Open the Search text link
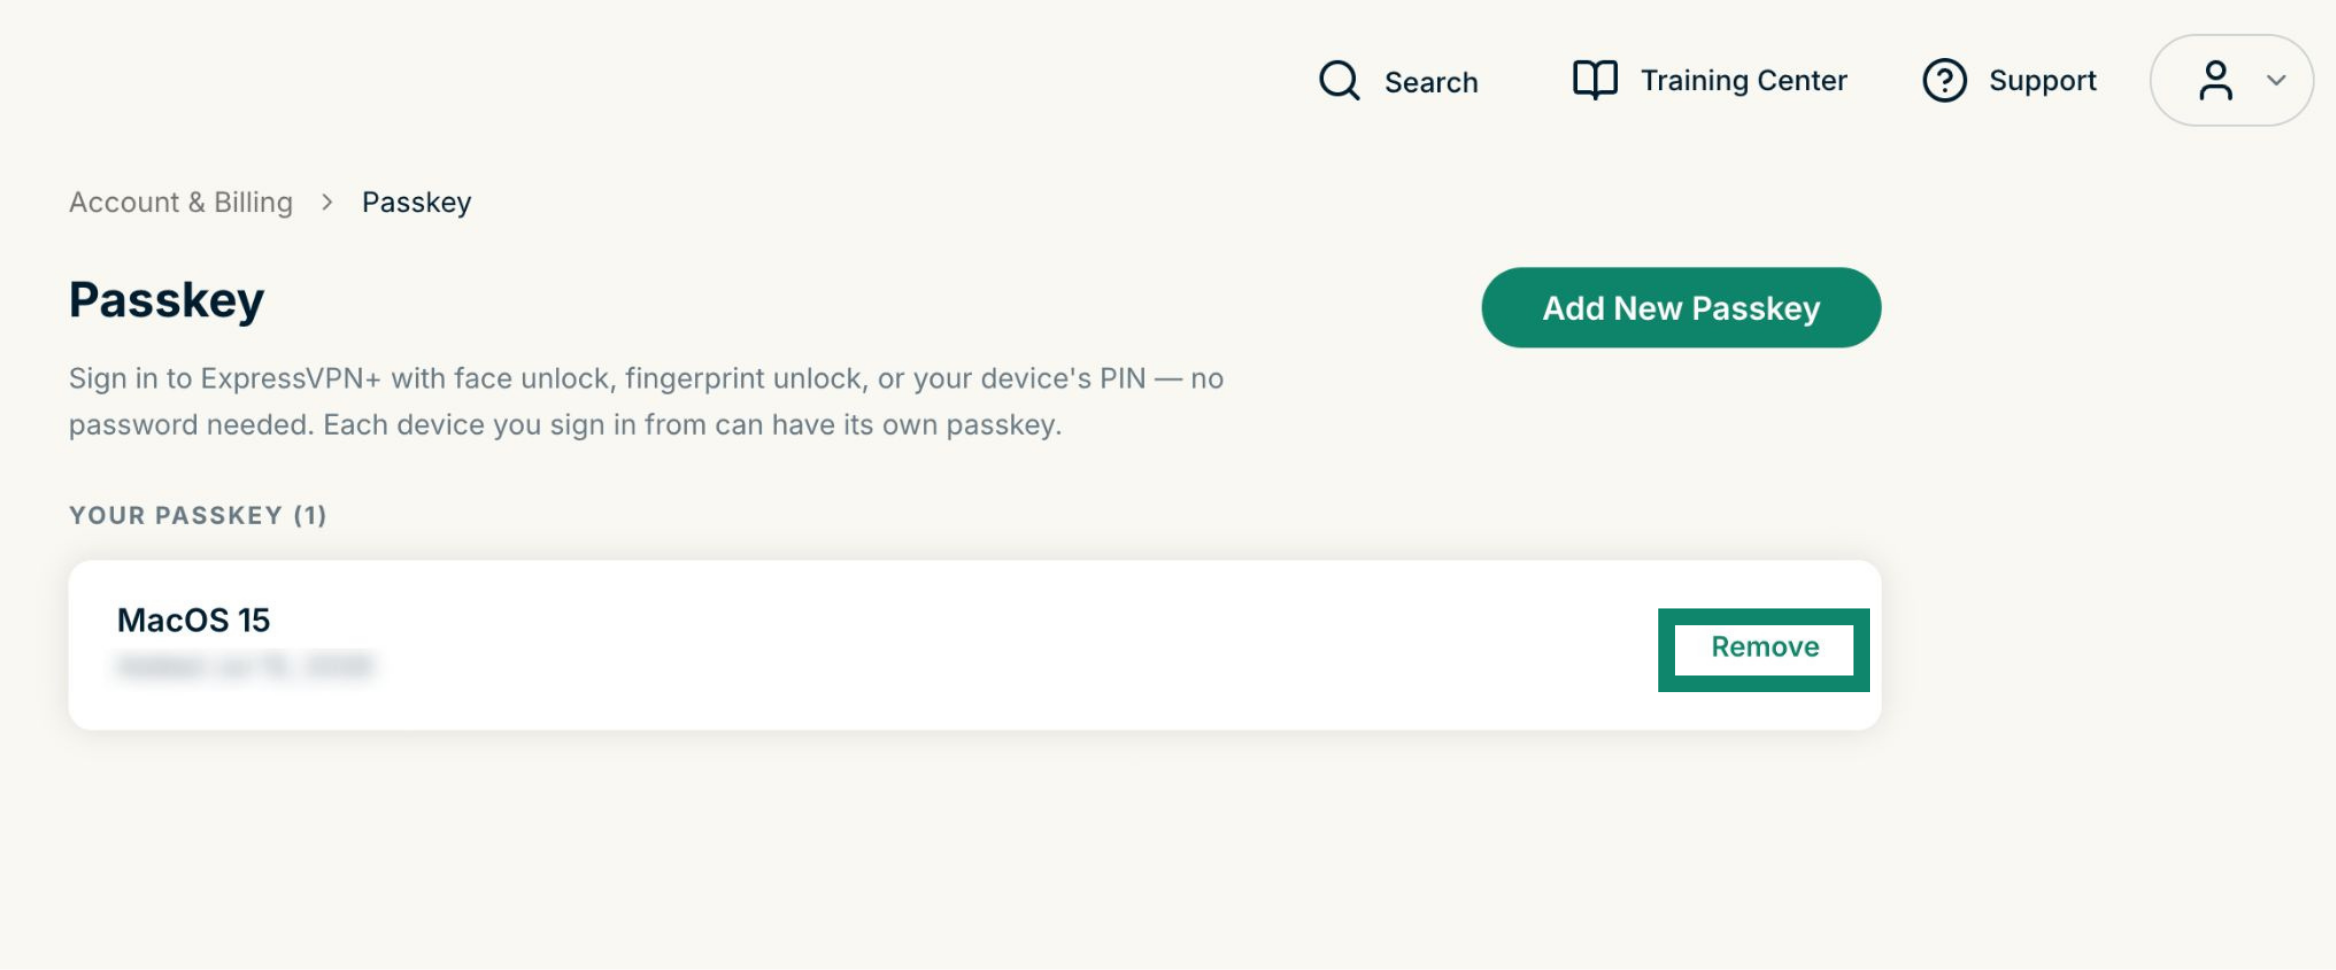This screenshot has width=2336, height=970. click(x=1431, y=81)
